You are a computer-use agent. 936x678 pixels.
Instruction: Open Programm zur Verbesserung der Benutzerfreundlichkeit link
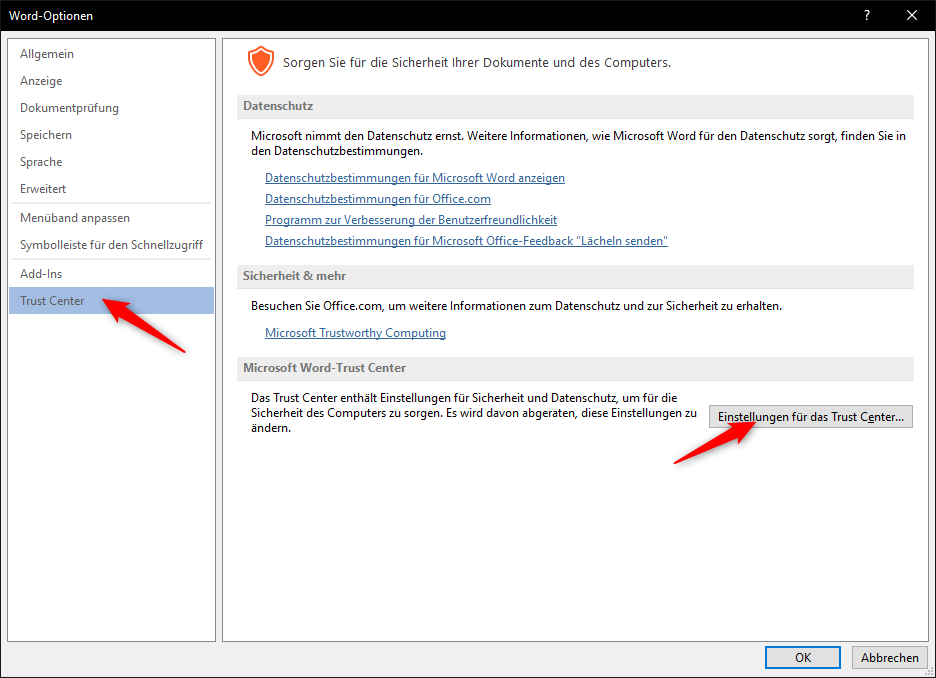click(x=410, y=220)
